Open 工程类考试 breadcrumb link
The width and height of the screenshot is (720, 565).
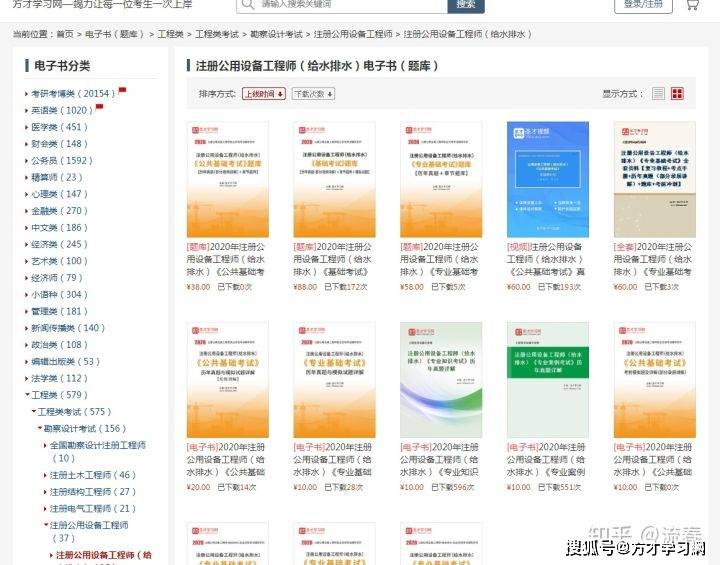(x=217, y=34)
